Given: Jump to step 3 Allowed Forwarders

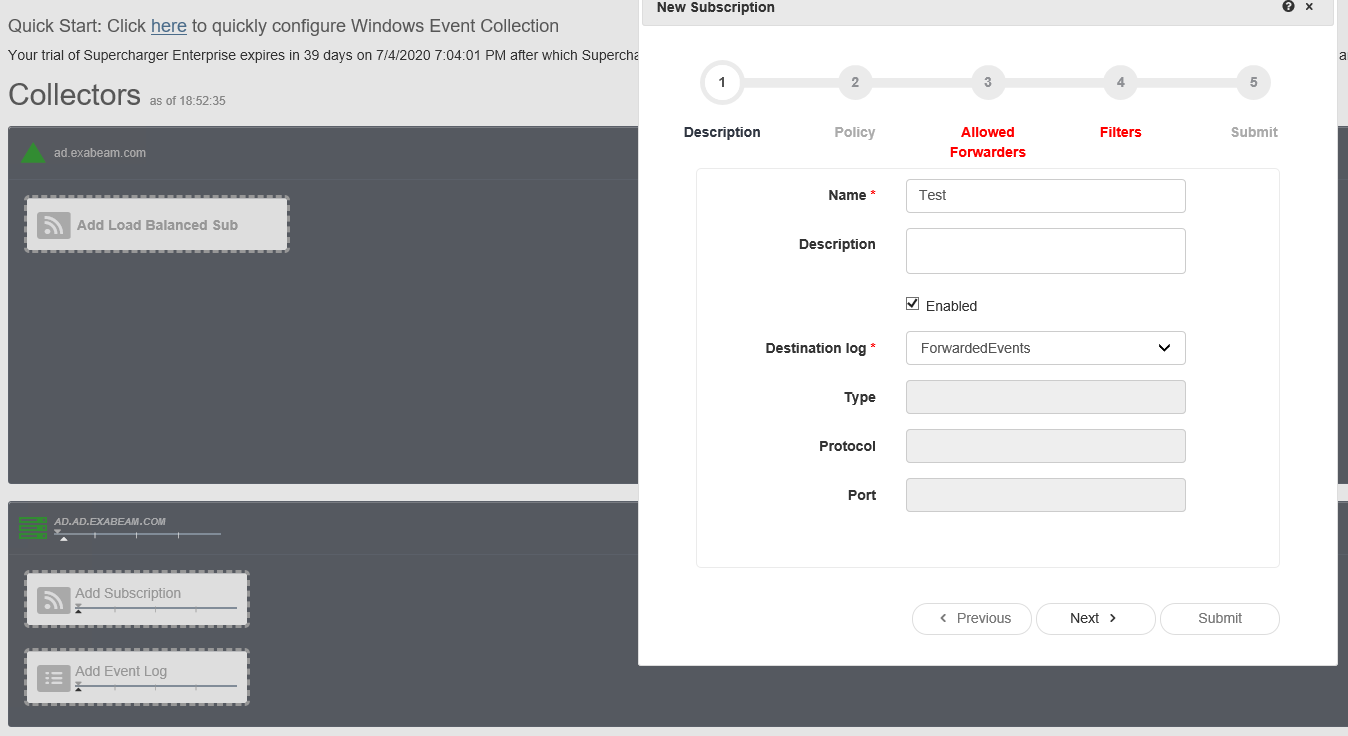Looking at the screenshot, I should (987, 82).
